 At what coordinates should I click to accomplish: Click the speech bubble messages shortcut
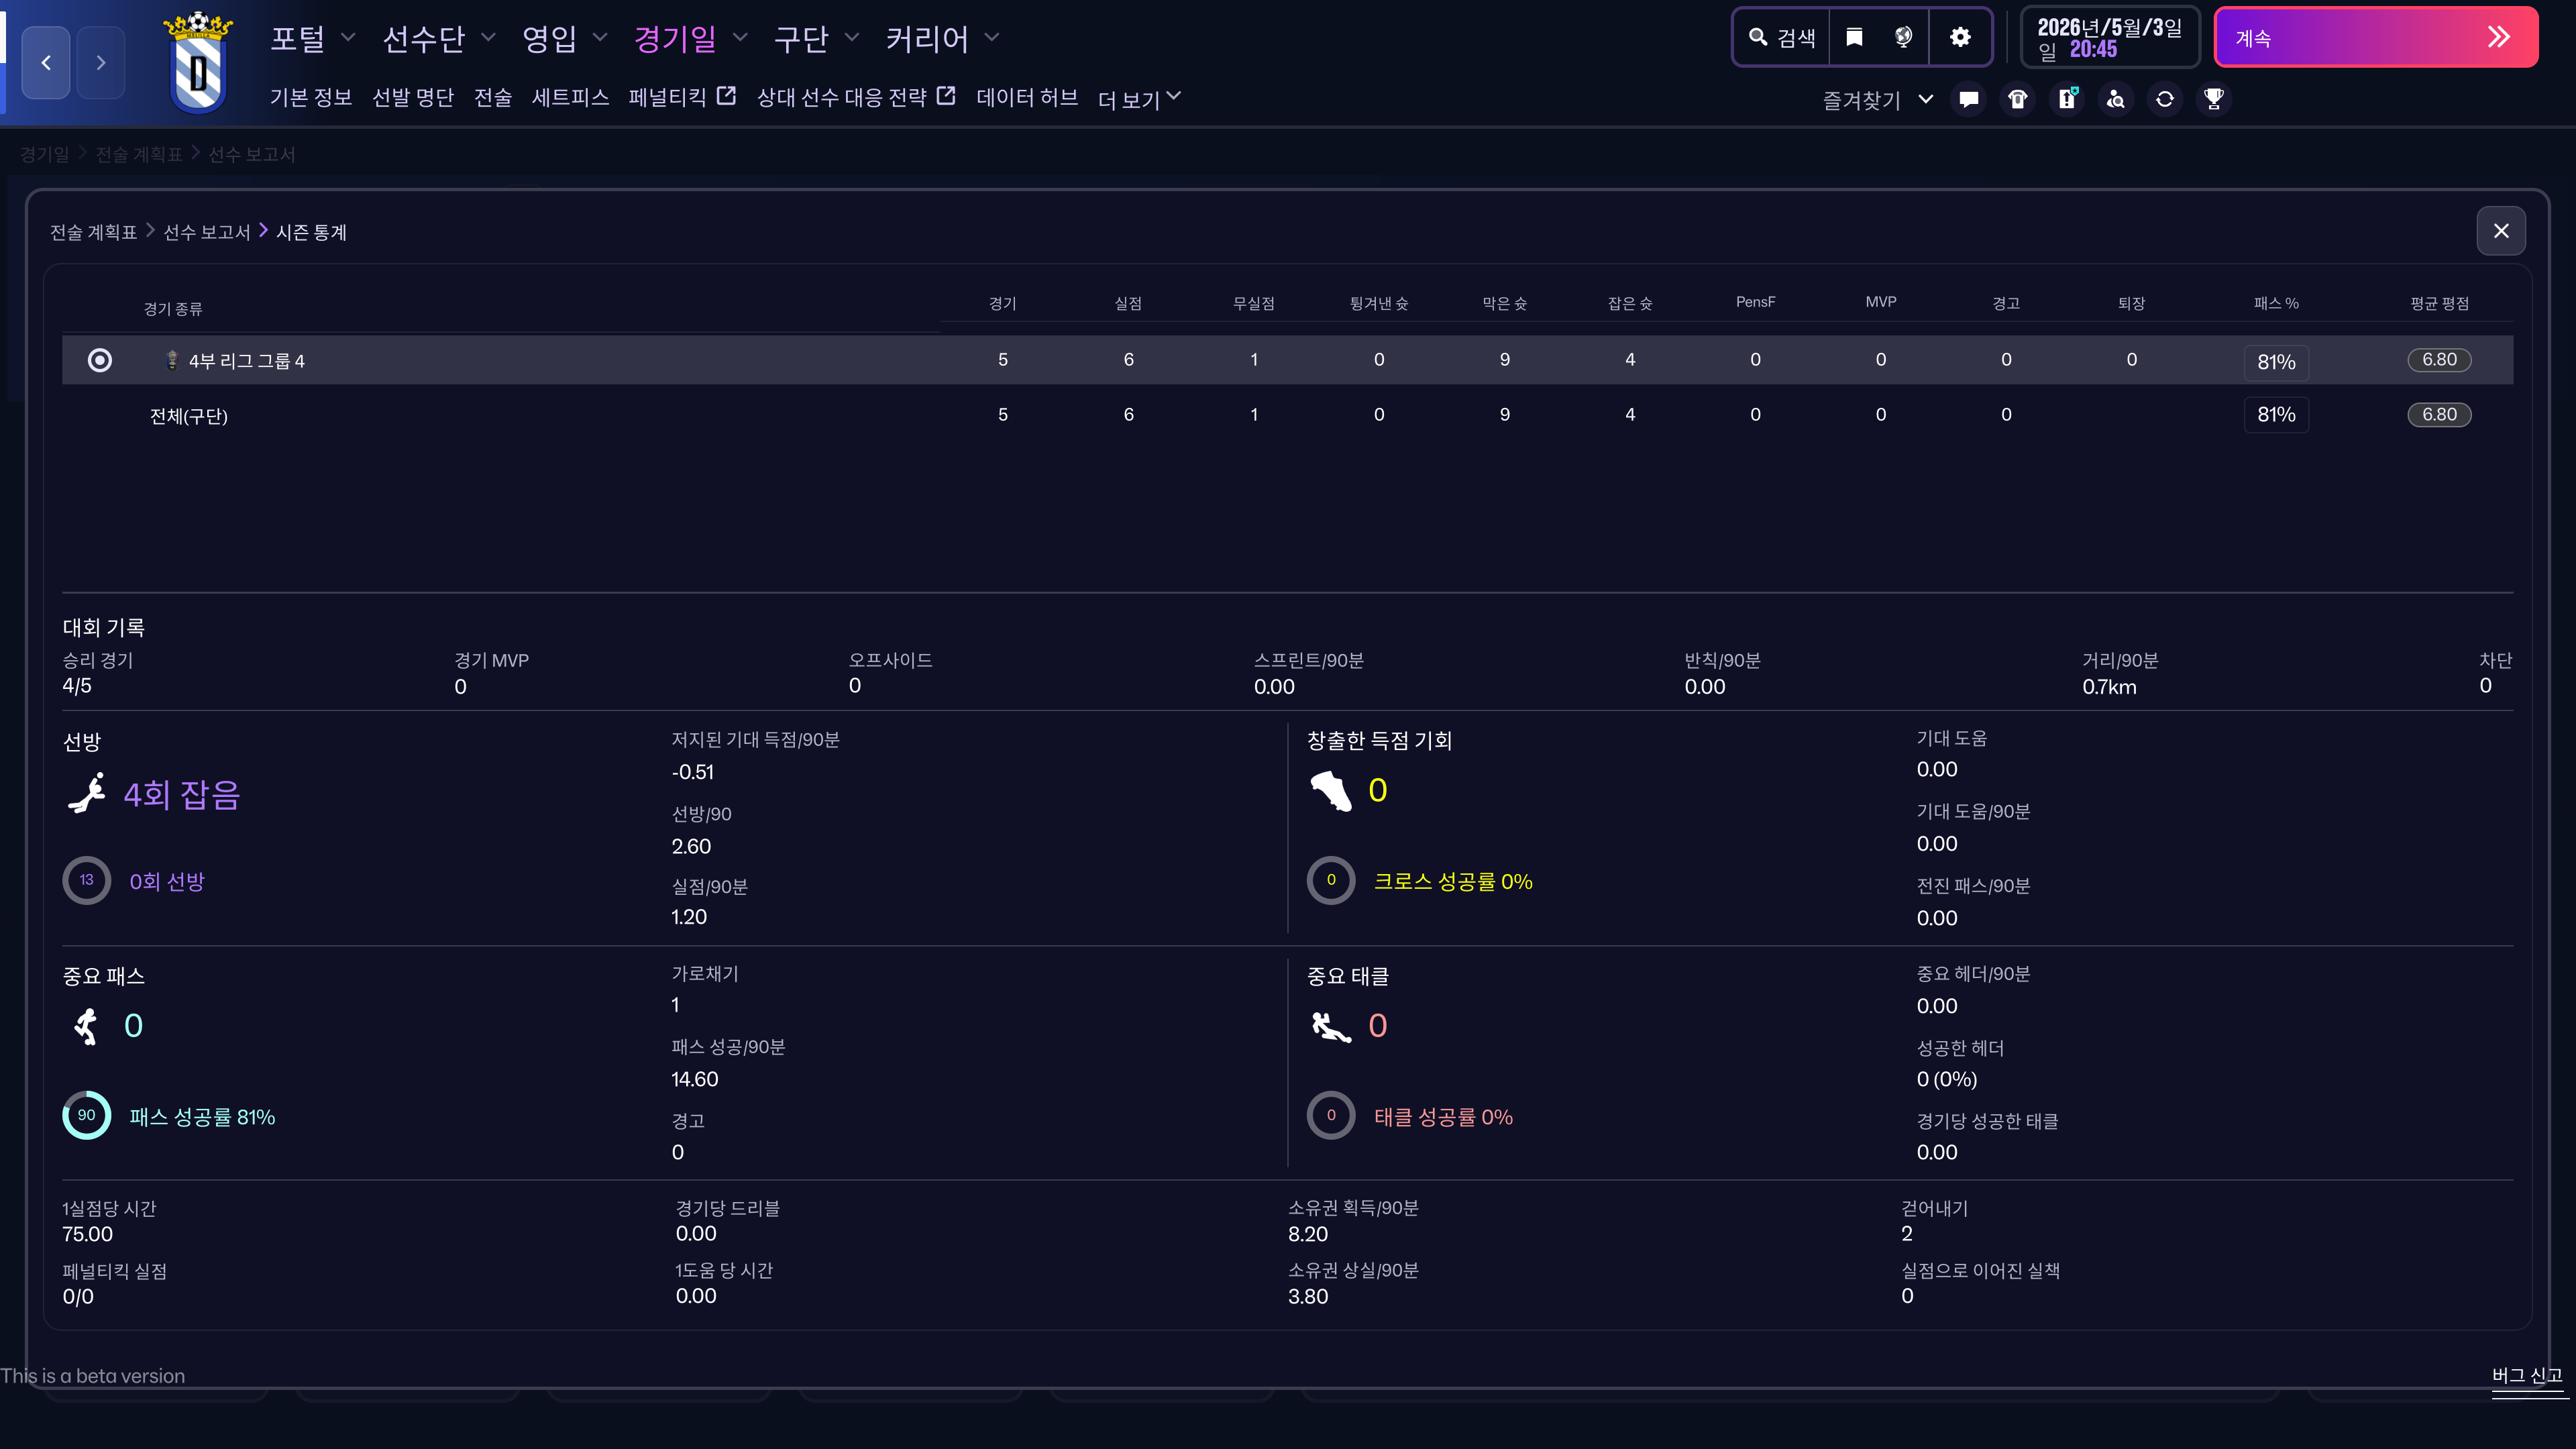1968,99
